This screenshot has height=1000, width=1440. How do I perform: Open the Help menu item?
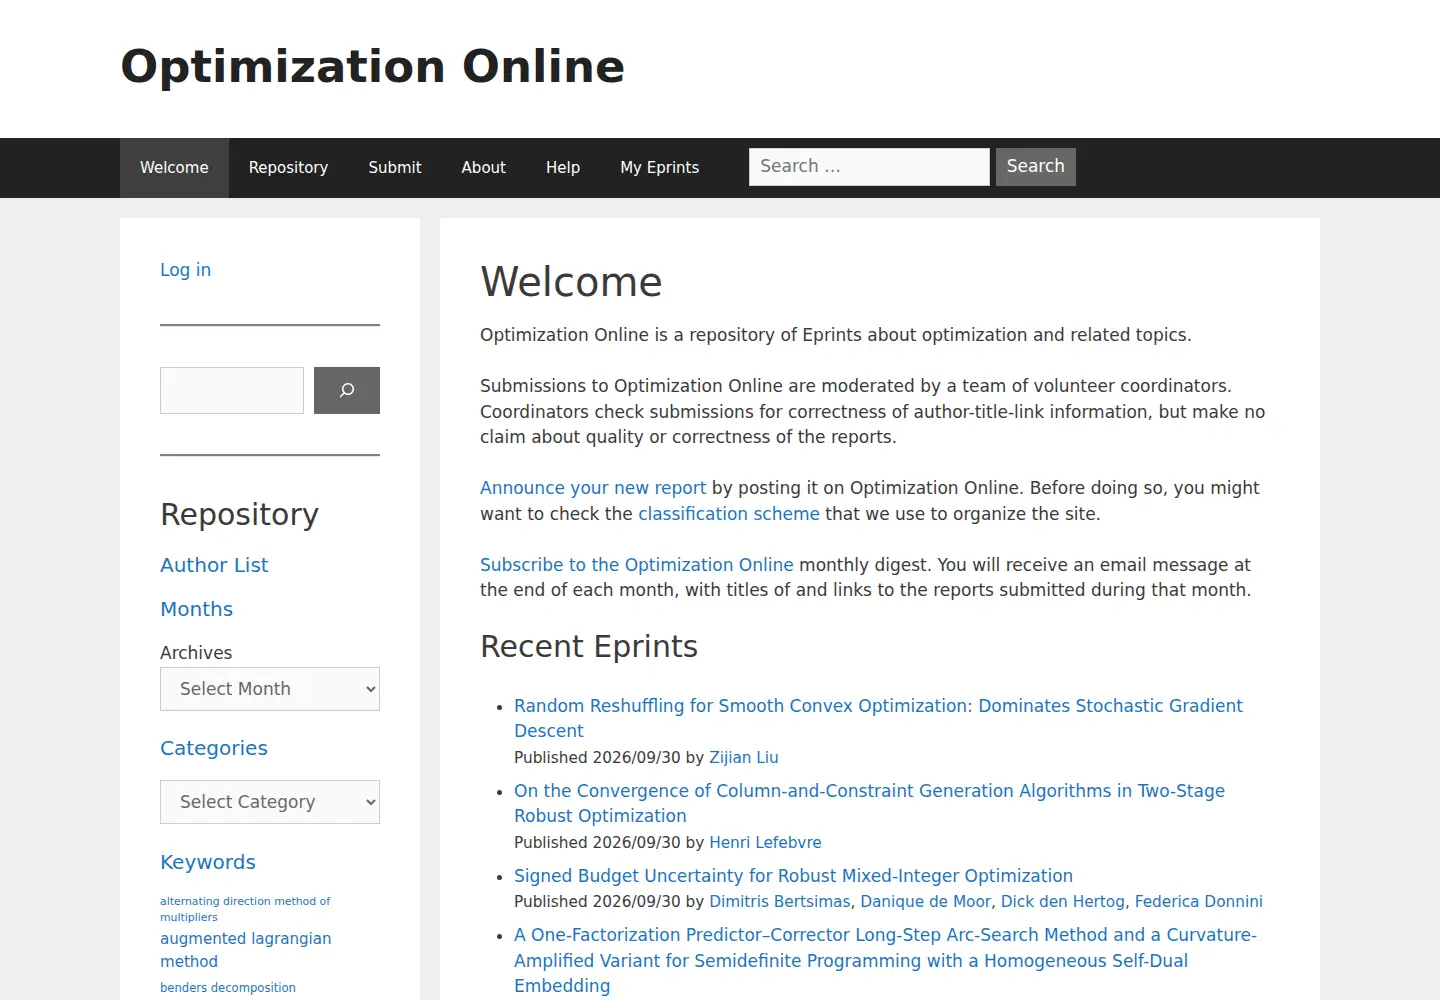click(563, 168)
